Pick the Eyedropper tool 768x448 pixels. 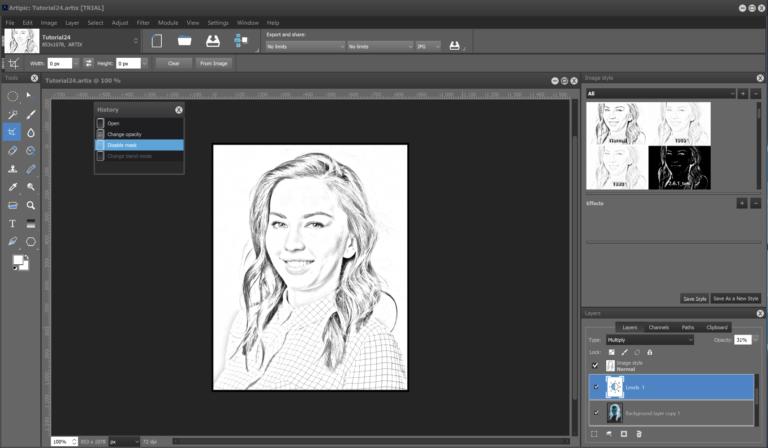point(12,187)
